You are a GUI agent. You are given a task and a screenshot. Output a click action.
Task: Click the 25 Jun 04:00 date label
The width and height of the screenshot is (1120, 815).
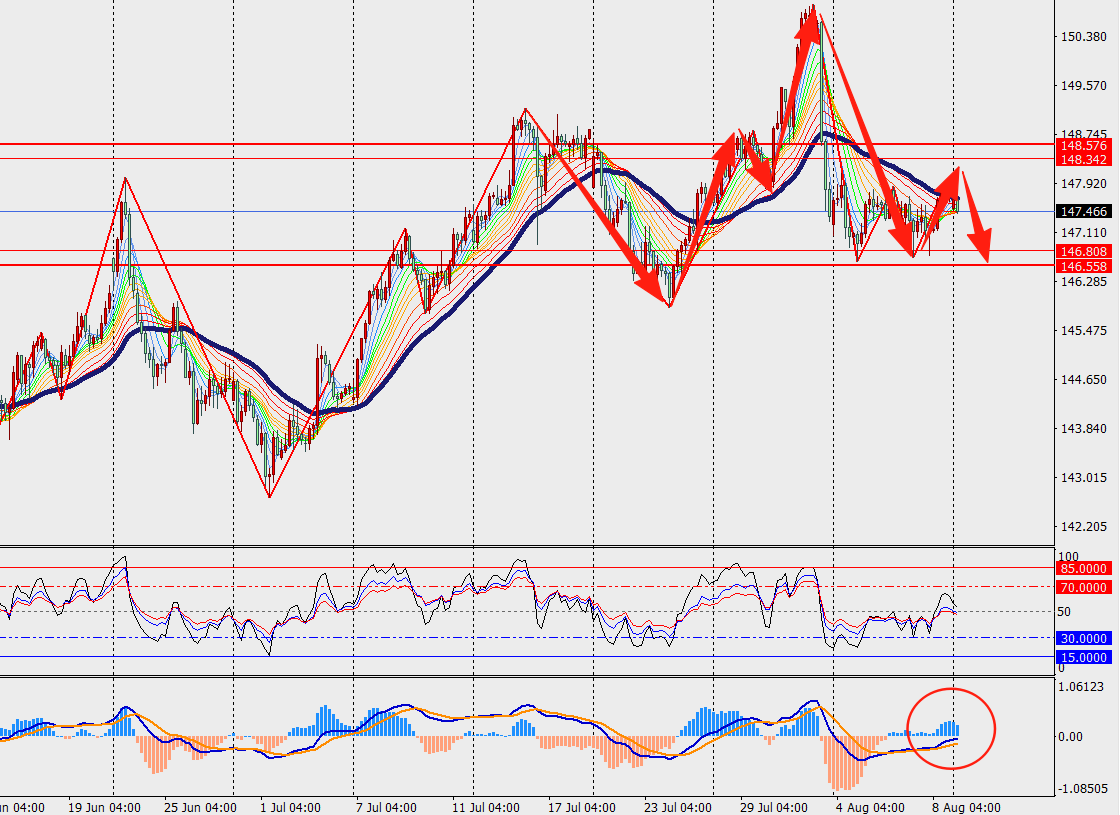pyautogui.click(x=200, y=808)
